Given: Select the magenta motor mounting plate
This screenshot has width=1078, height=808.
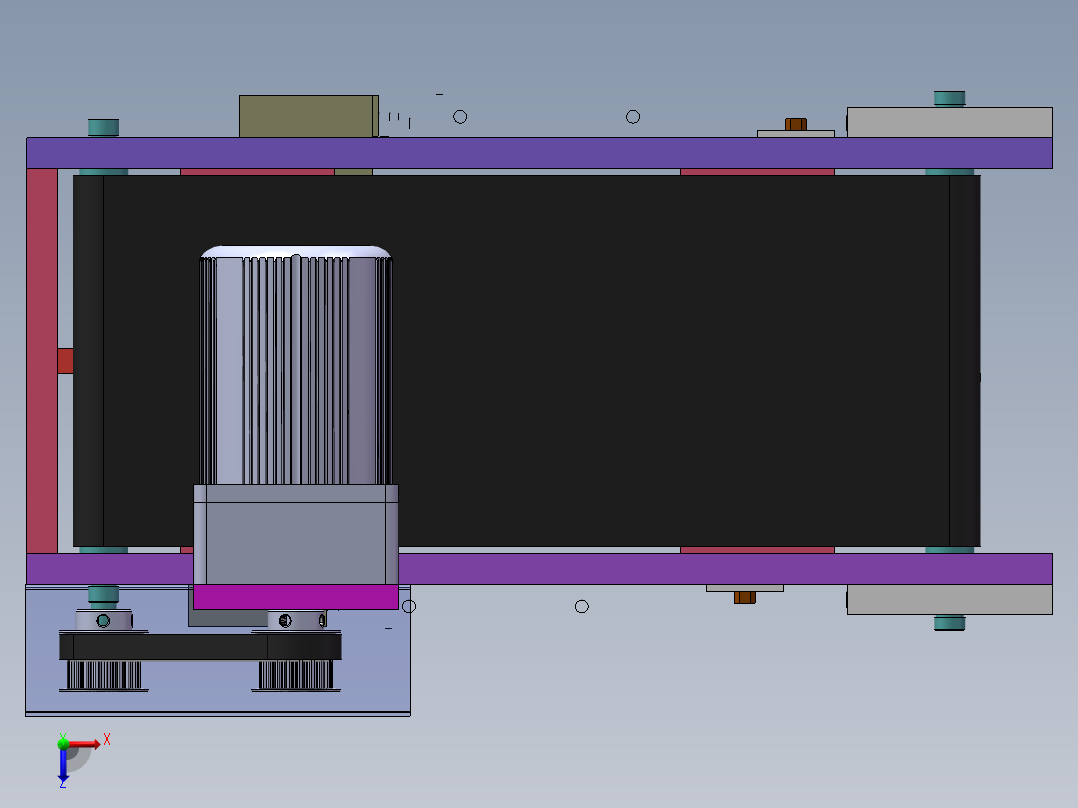Looking at the screenshot, I should [x=296, y=597].
